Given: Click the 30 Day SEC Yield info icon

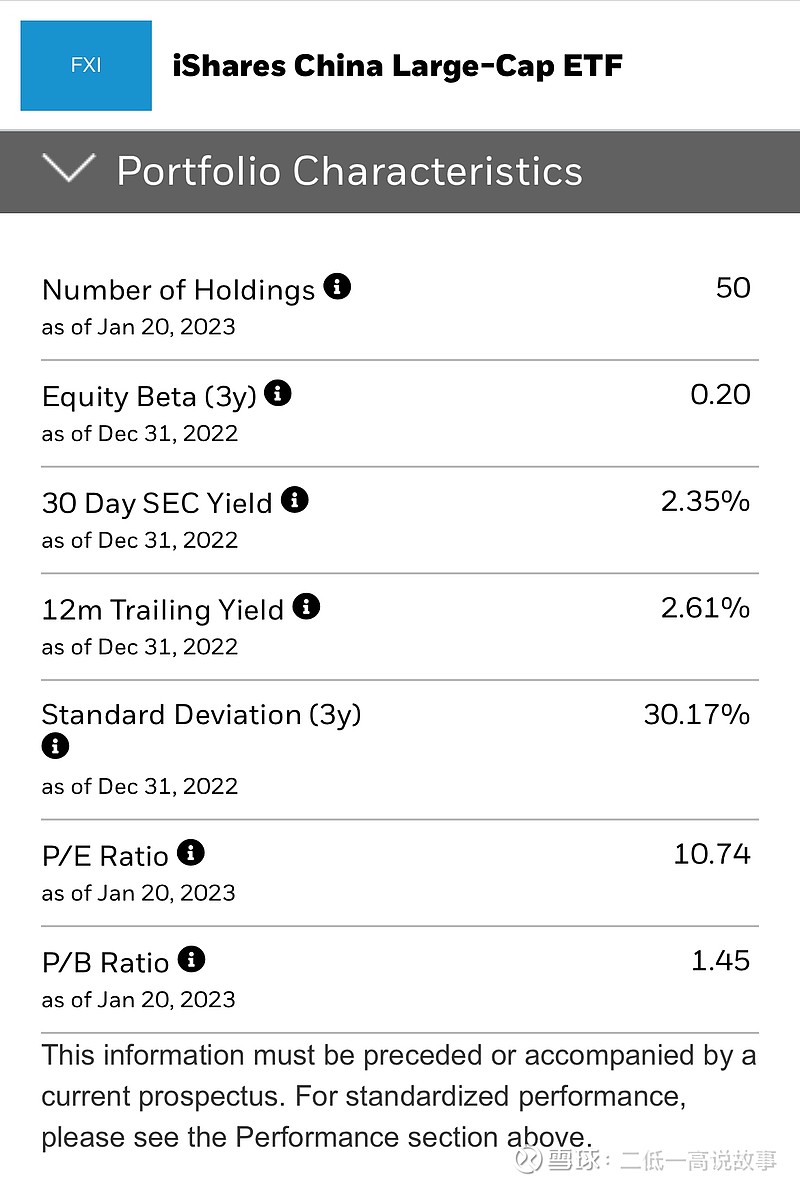Looking at the screenshot, I should 294,500.
